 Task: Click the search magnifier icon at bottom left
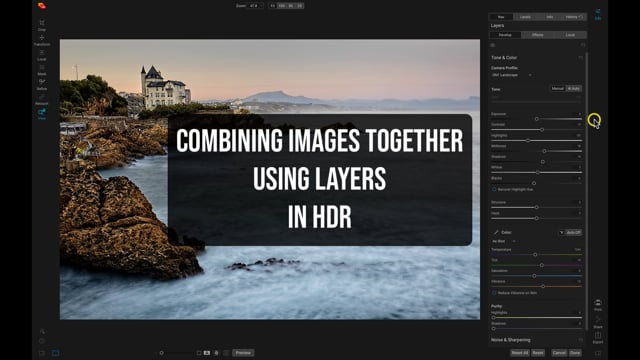pos(42,332)
